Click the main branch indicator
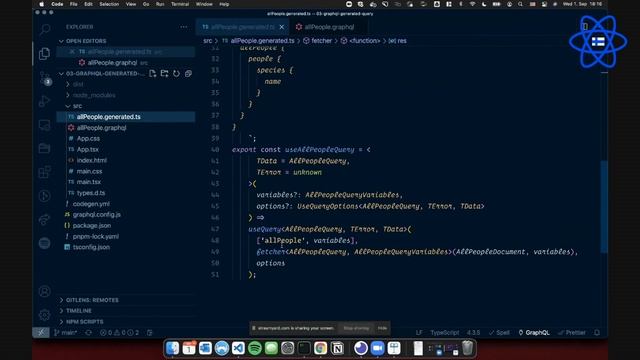Image resolution: width=640 pixels, height=360 pixels. [65, 333]
